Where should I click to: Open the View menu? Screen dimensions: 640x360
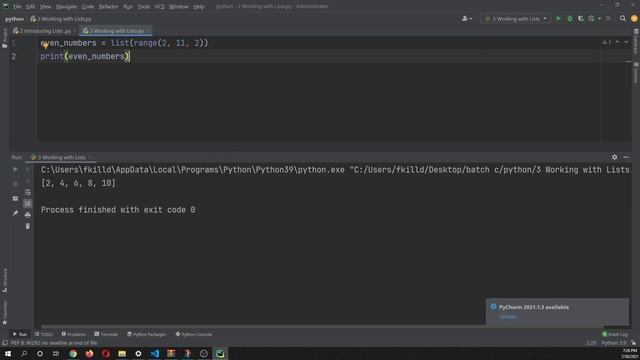tap(45, 7)
